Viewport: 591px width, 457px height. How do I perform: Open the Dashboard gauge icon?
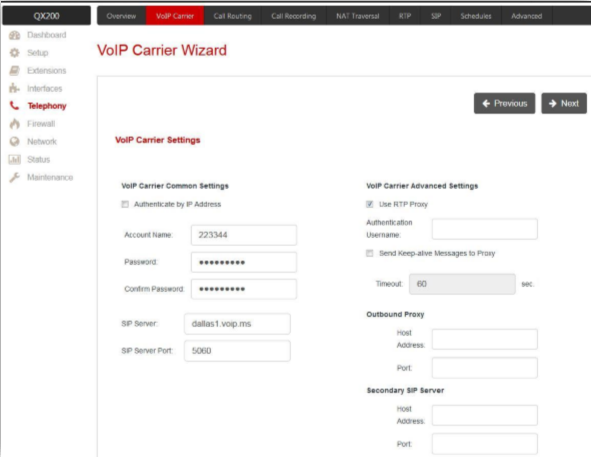(x=15, y=35)
